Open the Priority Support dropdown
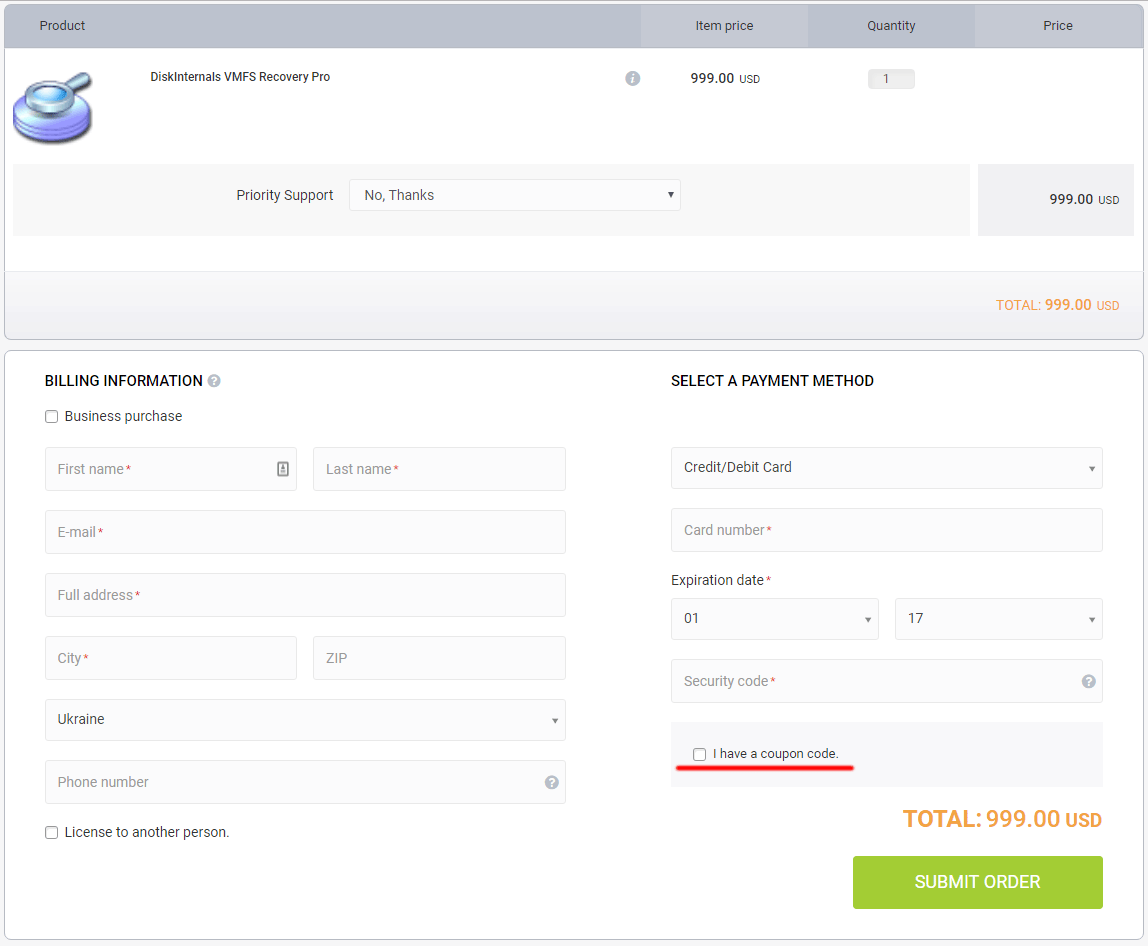The width and height of the screenshot is (1148, 946). coord(515,195)
